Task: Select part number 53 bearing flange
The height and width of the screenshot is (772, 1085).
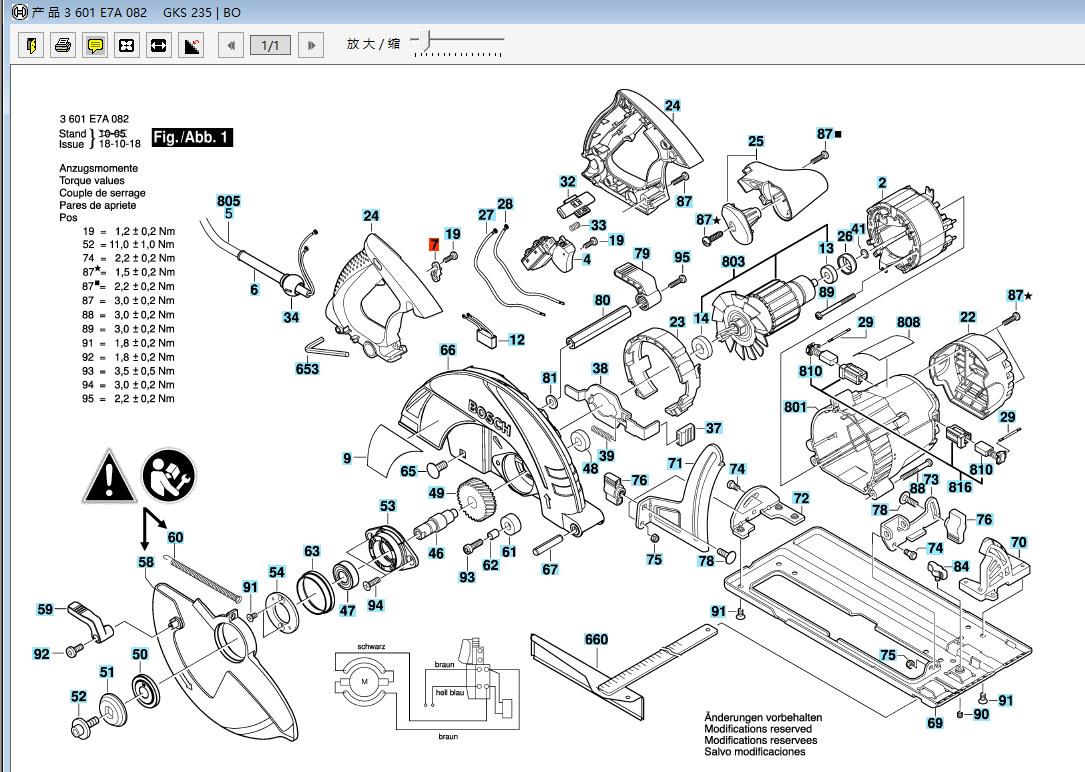Action: 388,506
